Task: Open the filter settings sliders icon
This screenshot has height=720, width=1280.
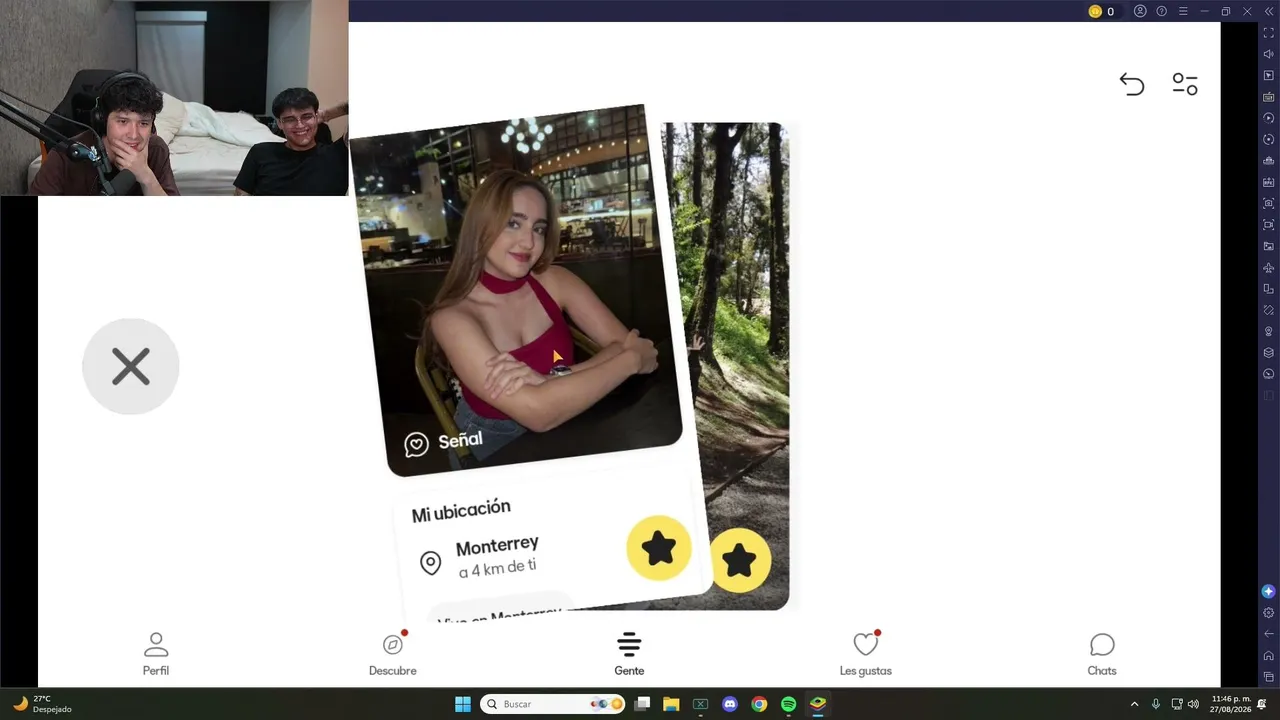Action: coord(1185,84)
